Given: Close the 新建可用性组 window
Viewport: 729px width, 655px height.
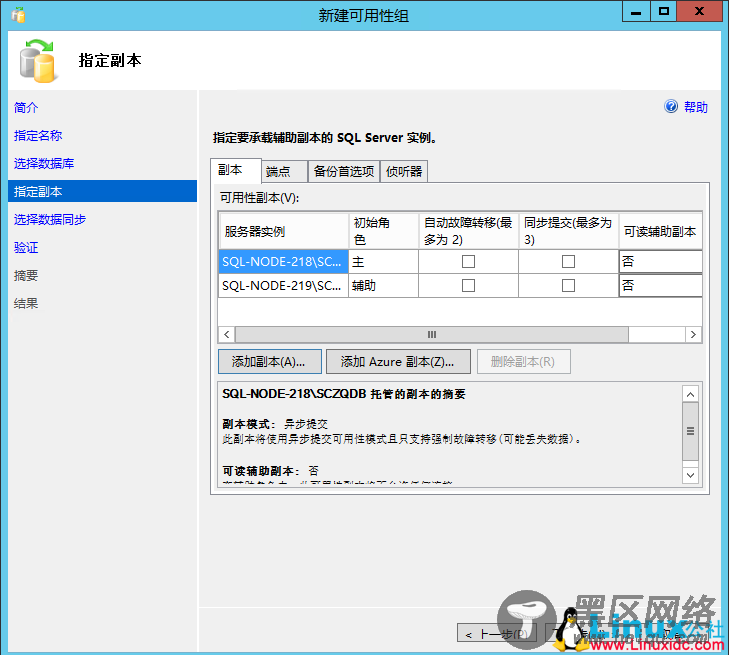Looking at the screenshot, I should (699, 12).
